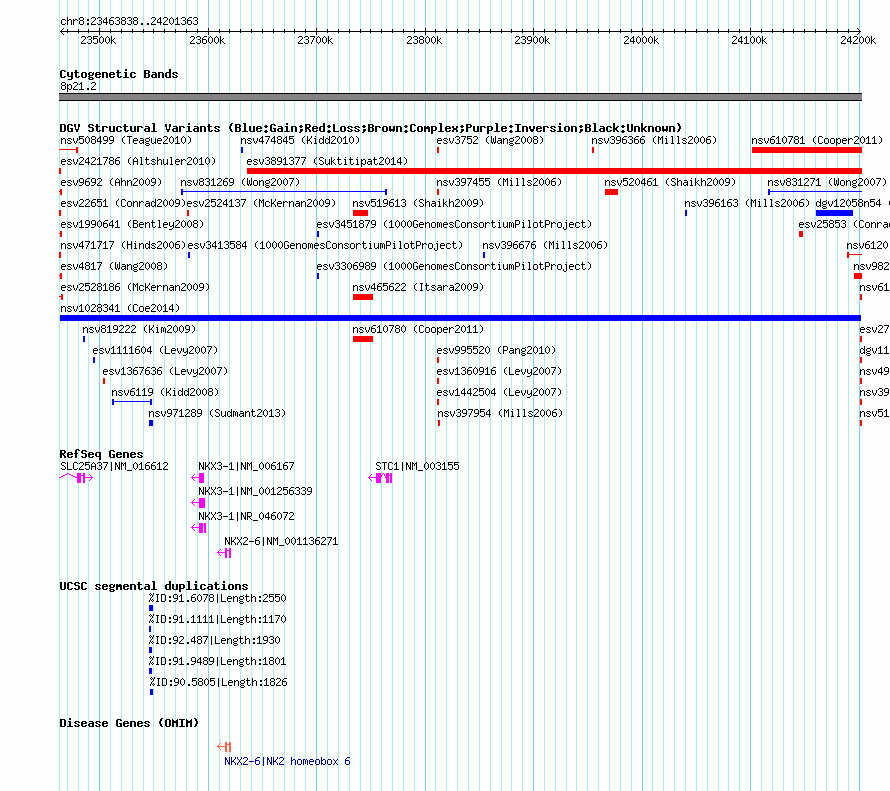This screenshot has height=791, width=890.
Task: Select the nsv465622 (Itsara2009) red bar
Action: pyautogui.click(x=363, y=297)
